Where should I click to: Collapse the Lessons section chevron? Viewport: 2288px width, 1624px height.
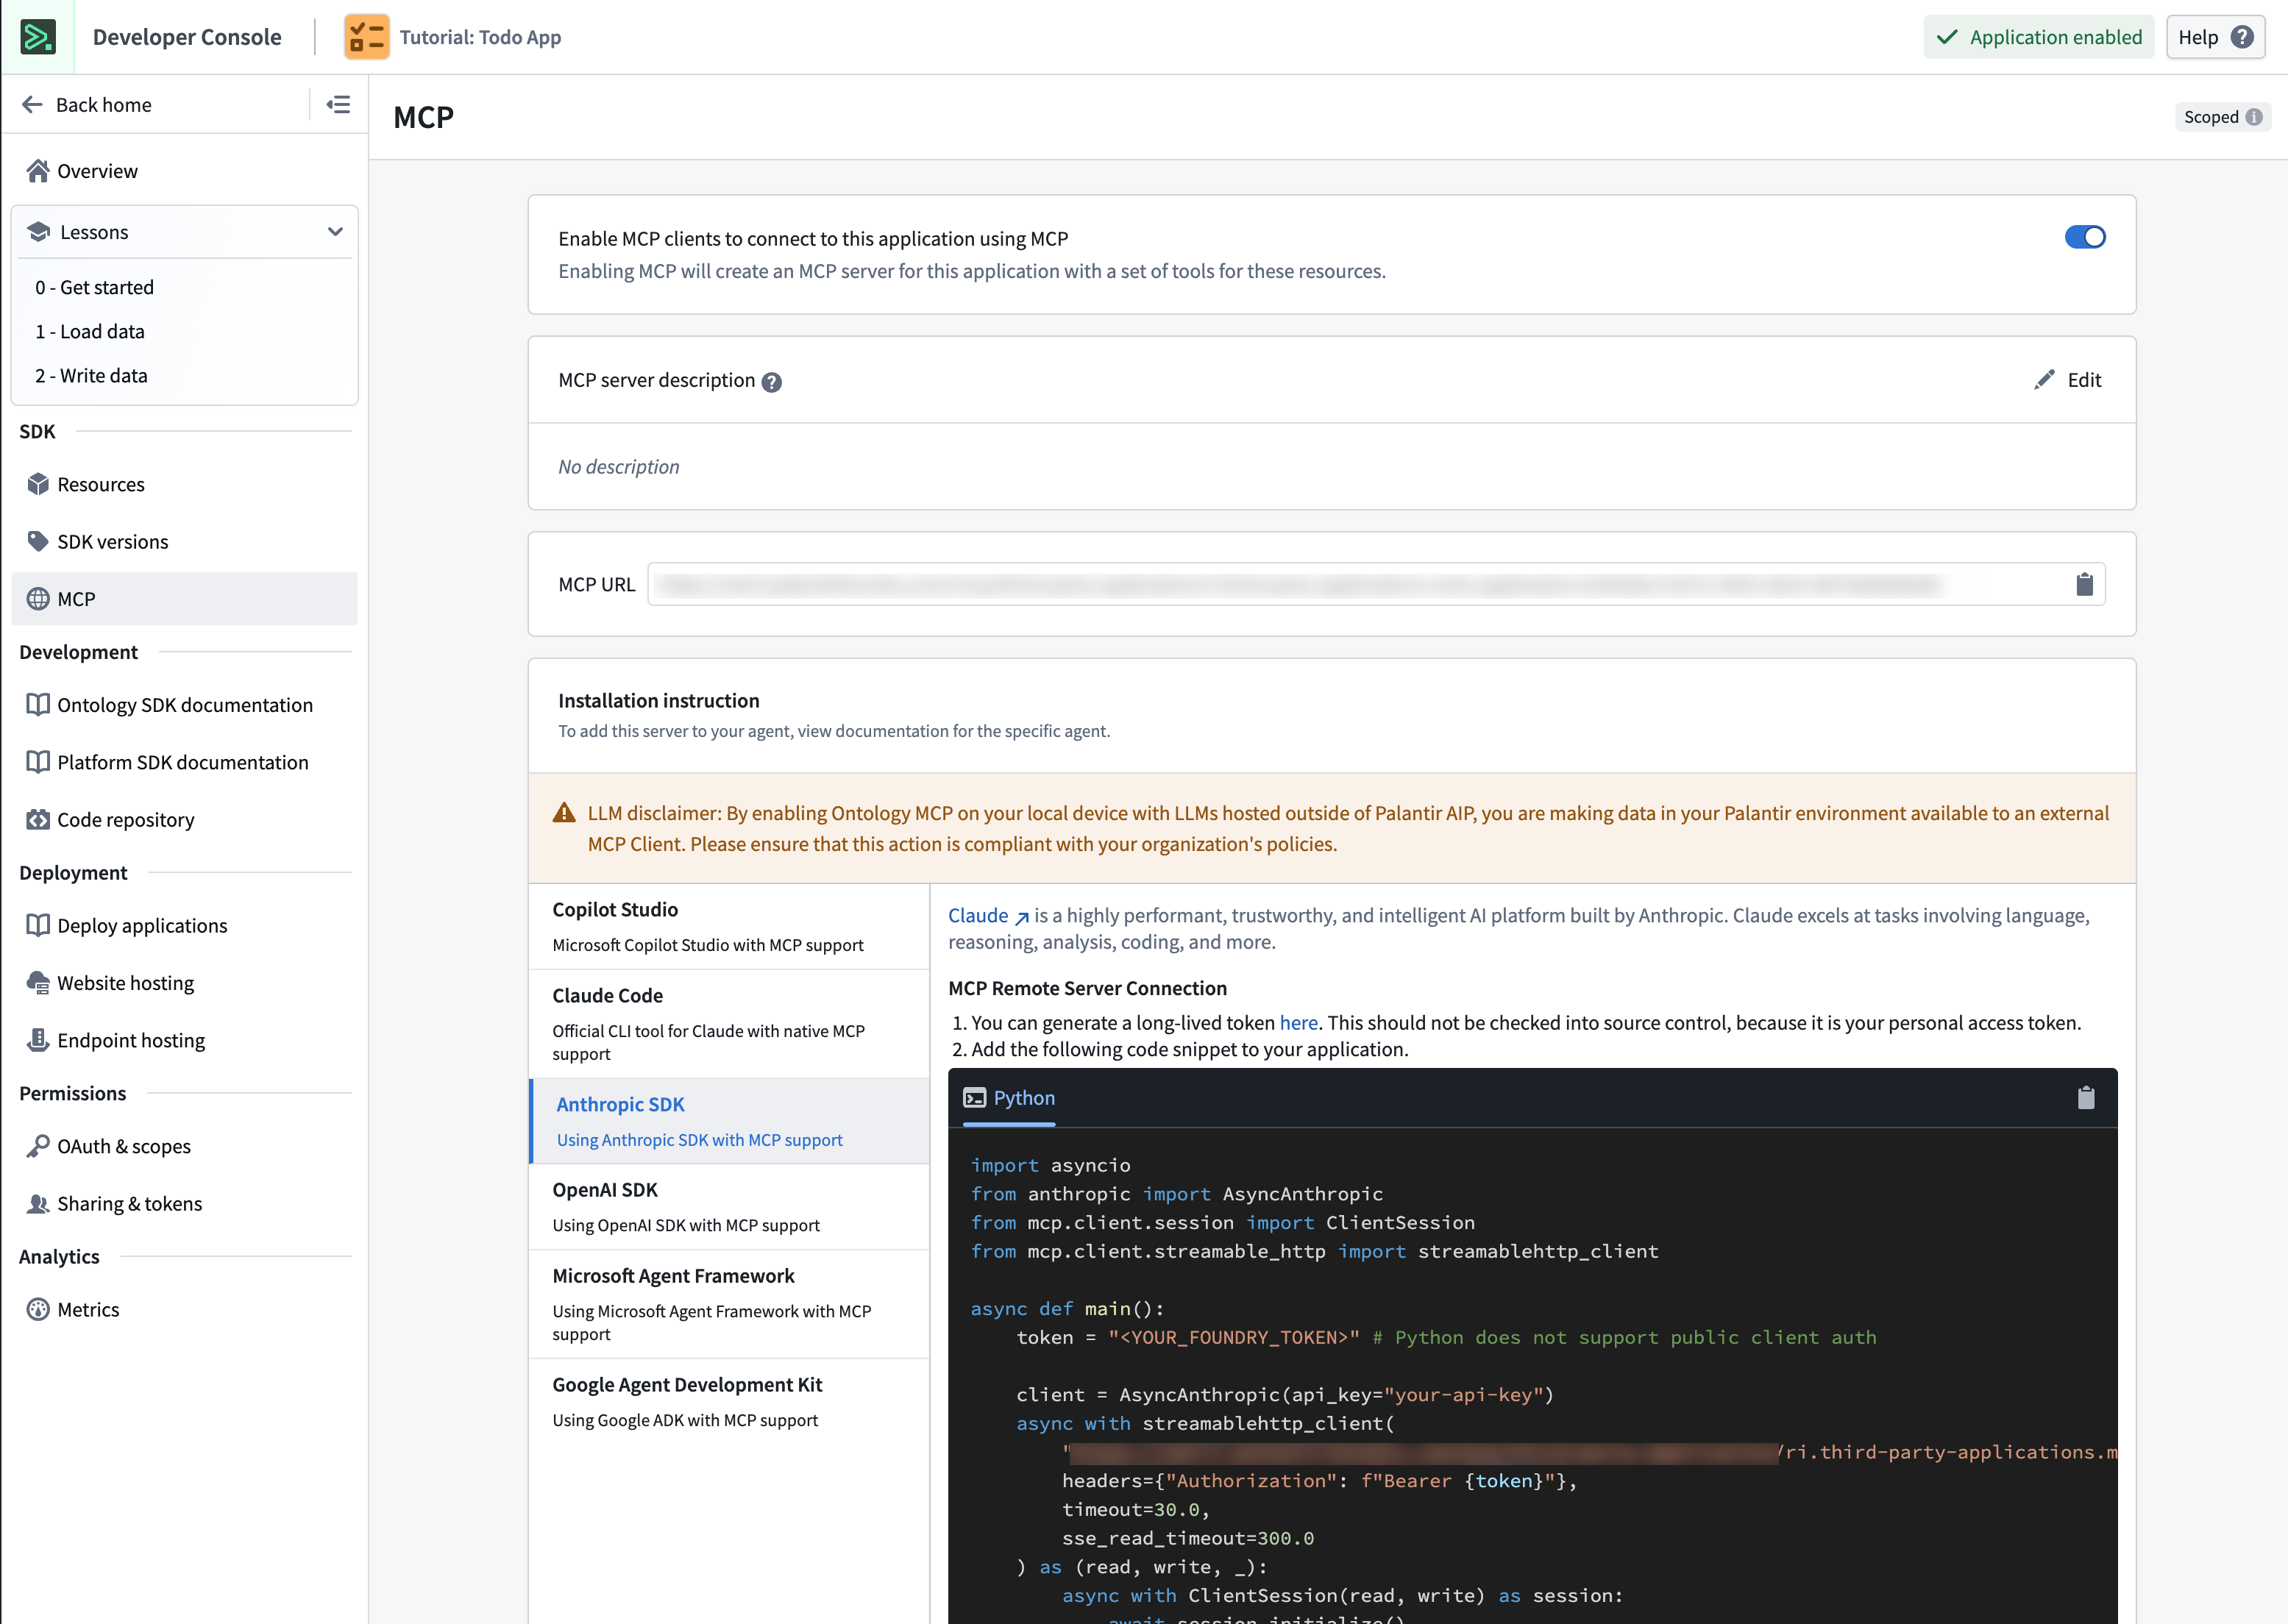335,231
